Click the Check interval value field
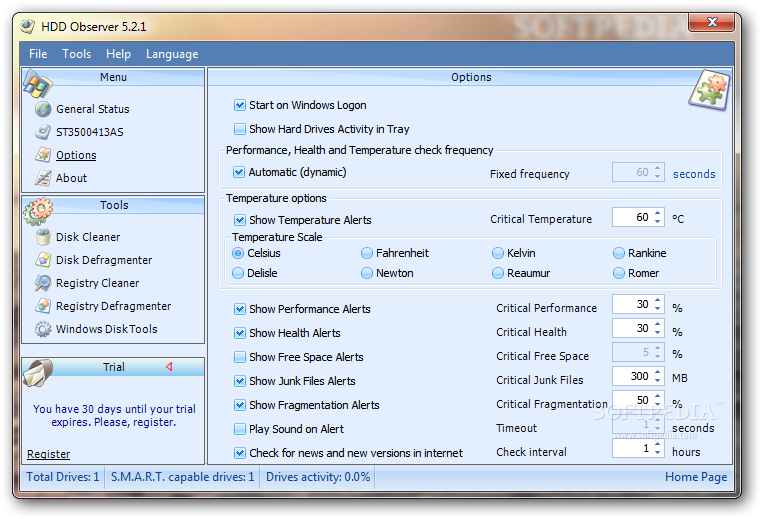 point(633,448)
